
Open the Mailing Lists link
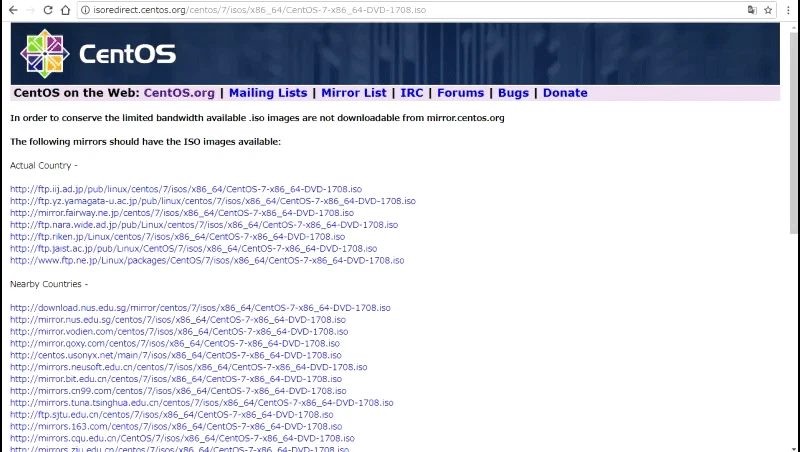(268, 93)
